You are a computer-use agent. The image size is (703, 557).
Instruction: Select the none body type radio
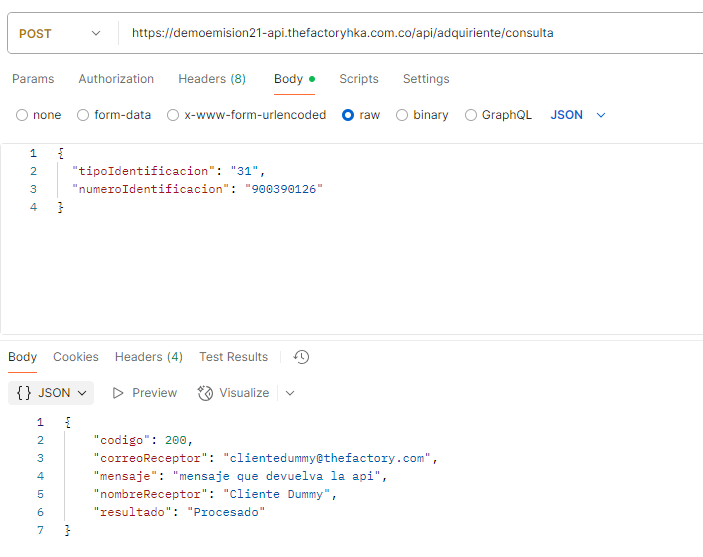tap(22, 115)
